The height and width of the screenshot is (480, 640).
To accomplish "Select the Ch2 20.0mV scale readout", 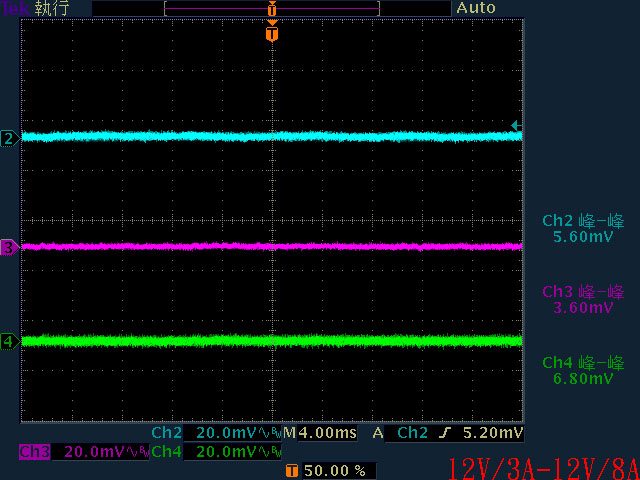I will (x=215, y=433).
